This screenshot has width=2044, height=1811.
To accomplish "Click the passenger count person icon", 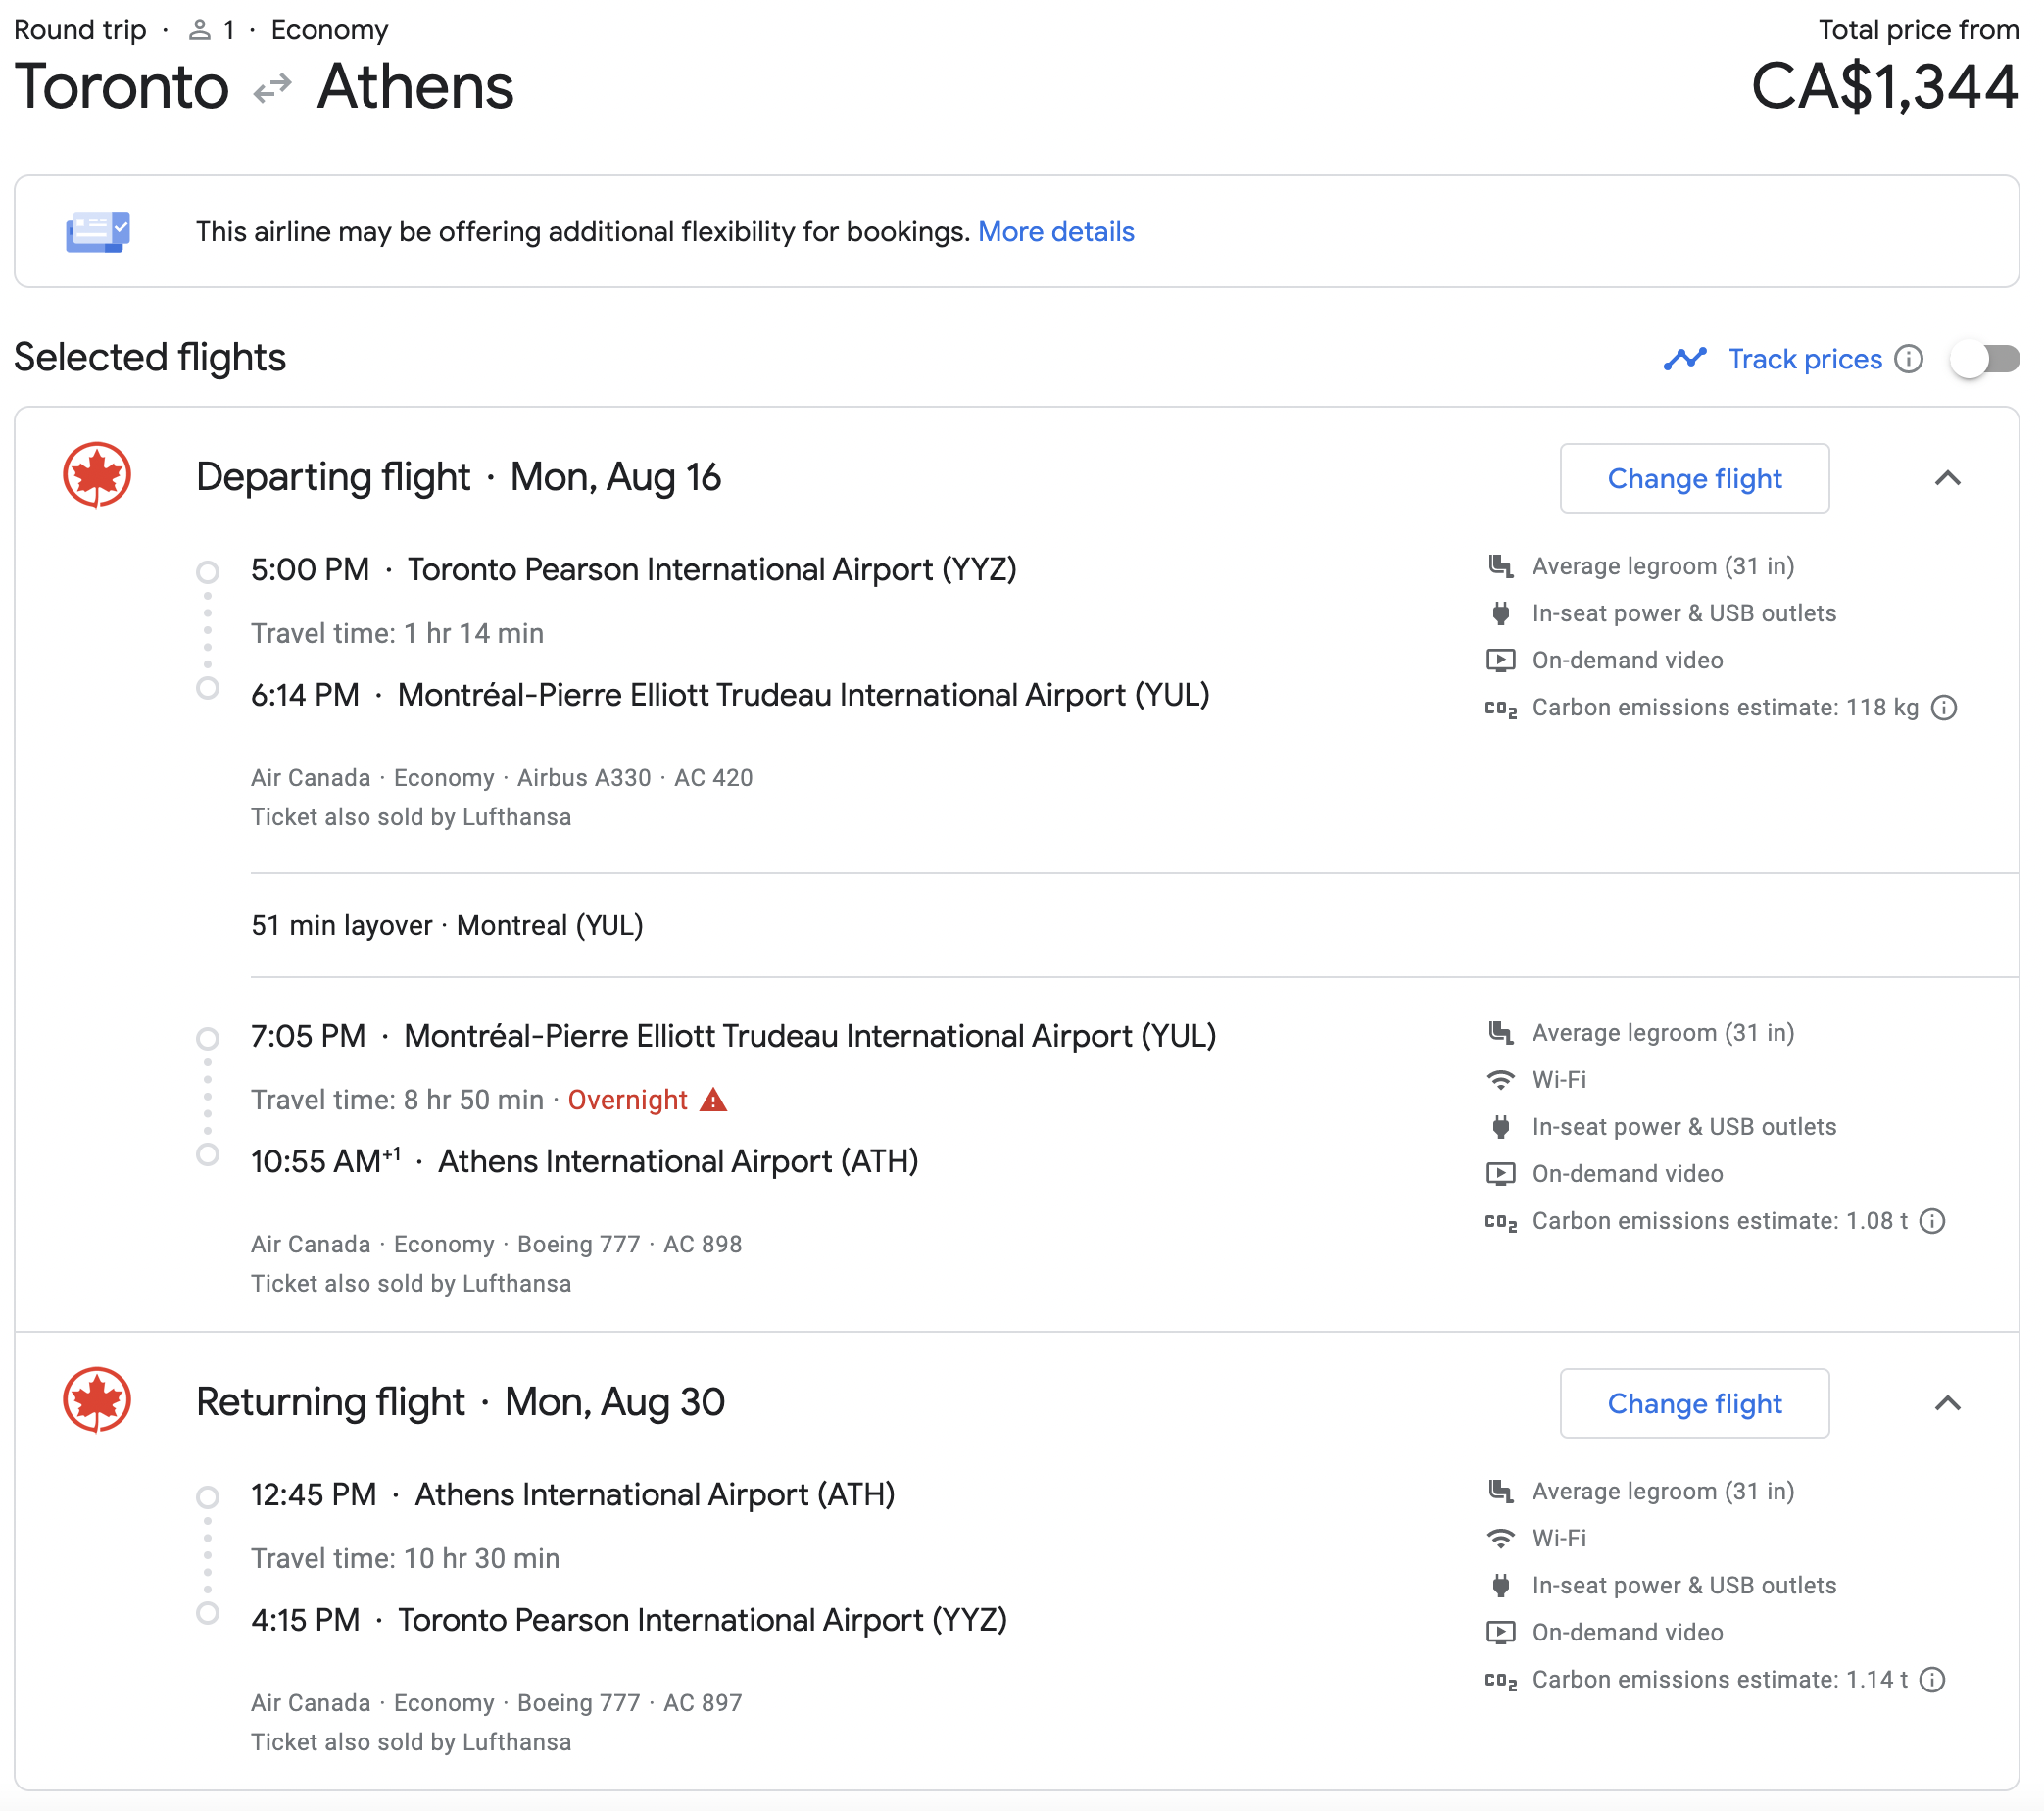I will tap(200, 30).
